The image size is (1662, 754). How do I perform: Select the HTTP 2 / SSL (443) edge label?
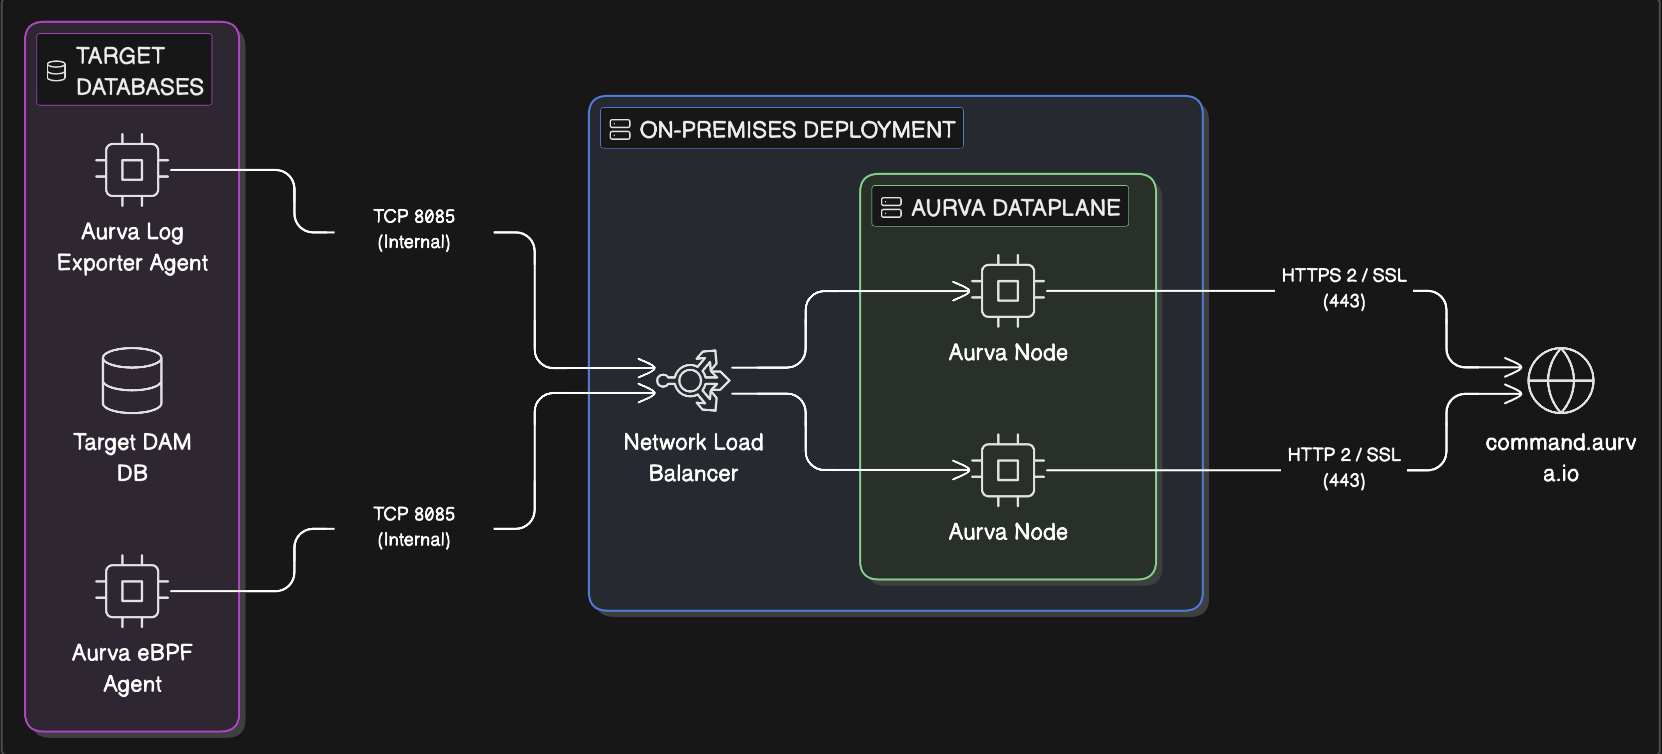[x=1344, y=467]
